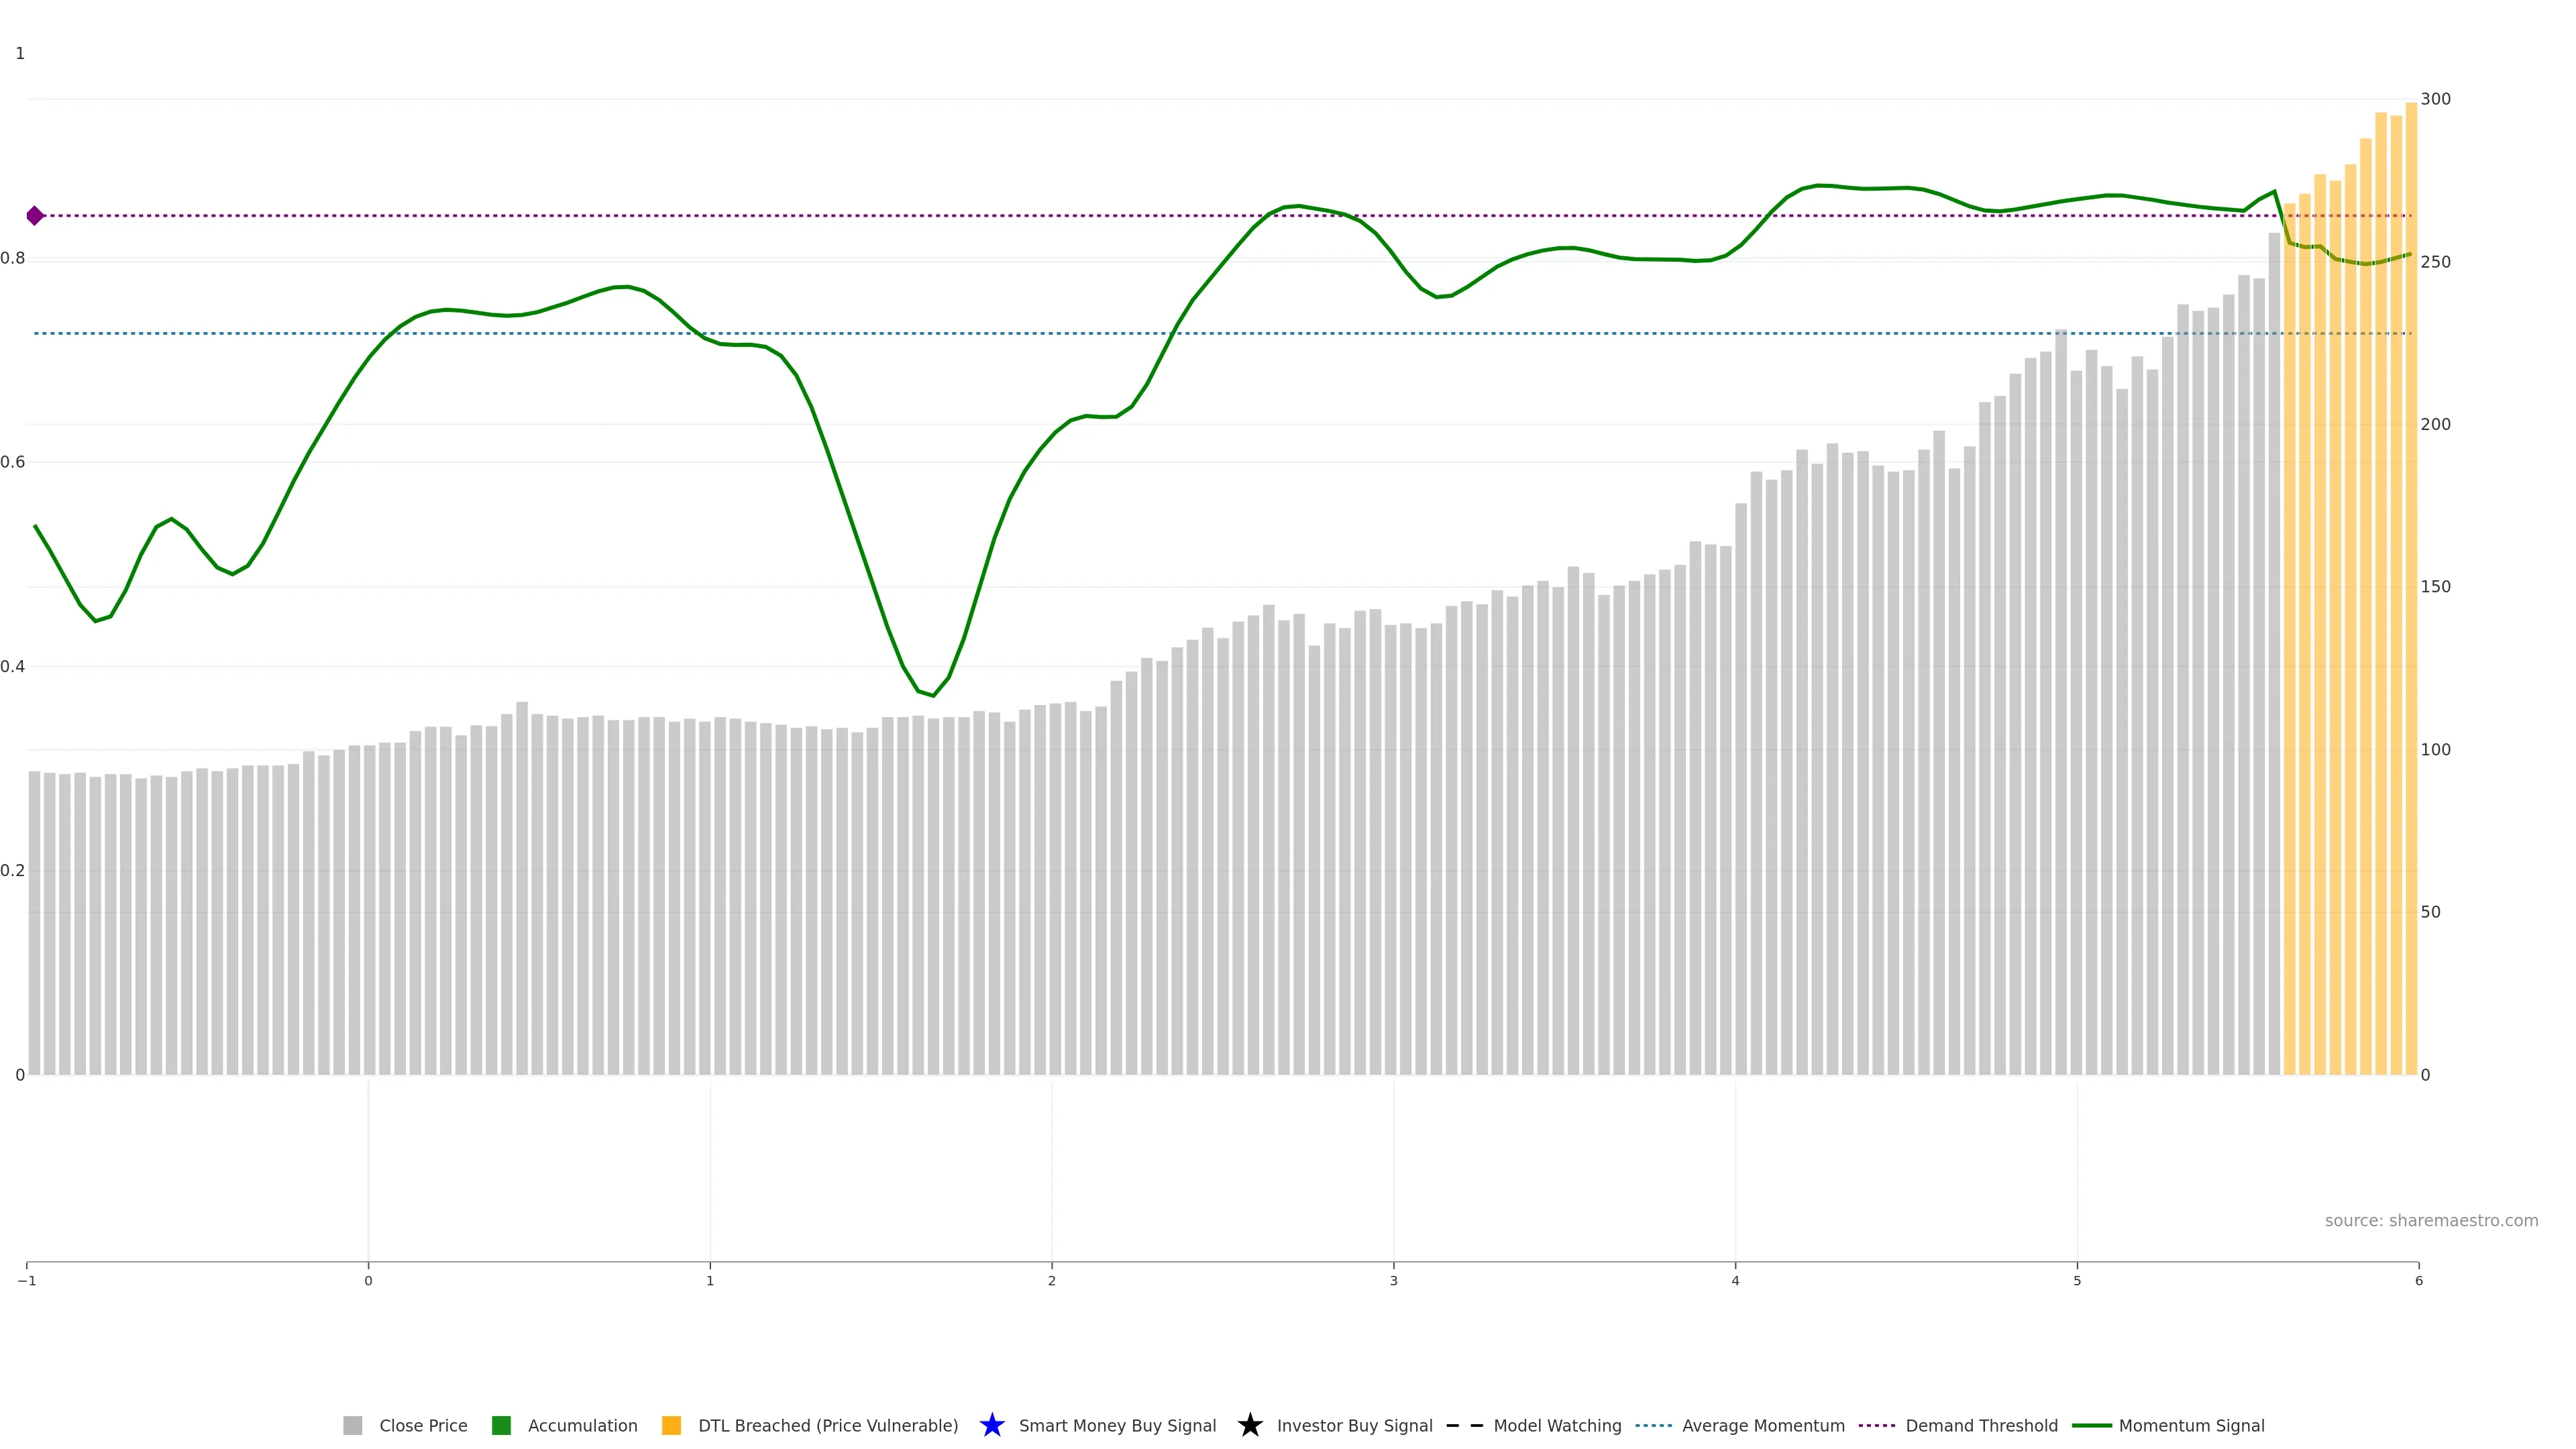Click the green Accumulation legend square

coord(501,1425)
